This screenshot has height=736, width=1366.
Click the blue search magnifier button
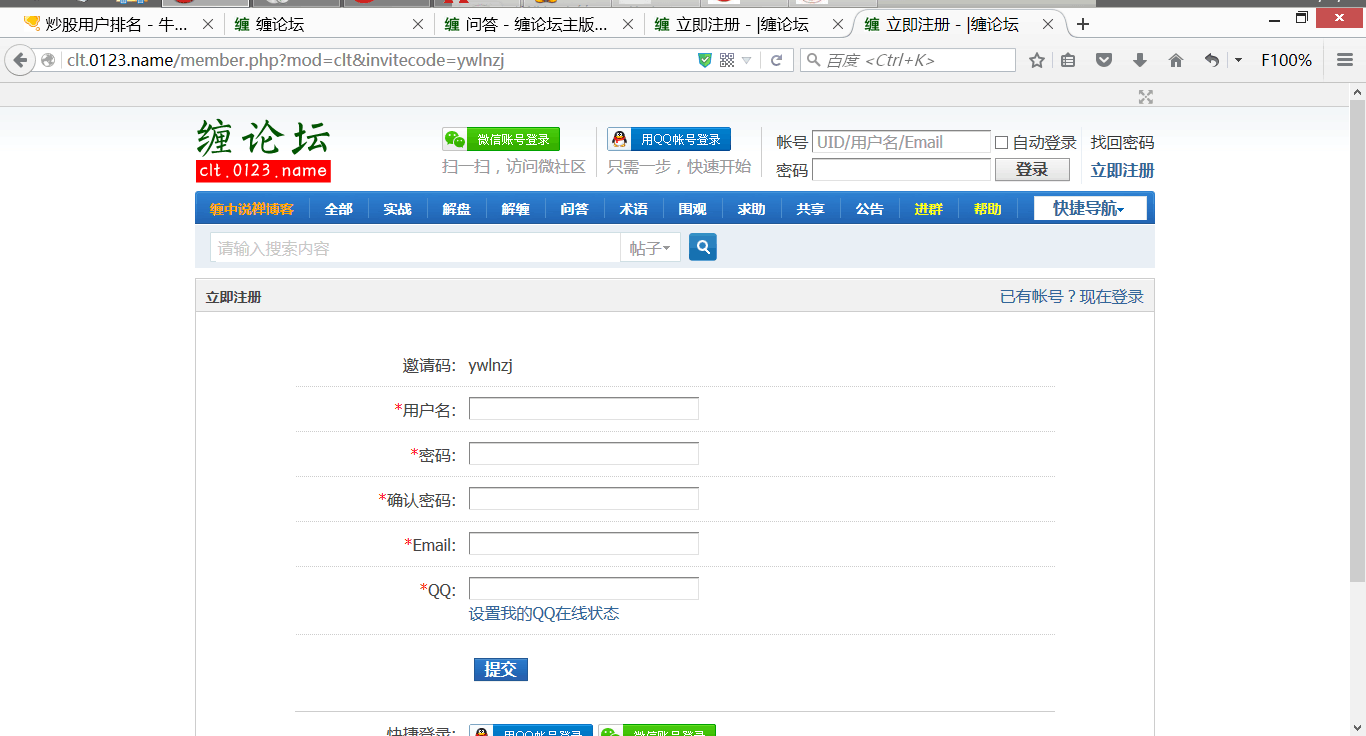click(x=703, y=247)
